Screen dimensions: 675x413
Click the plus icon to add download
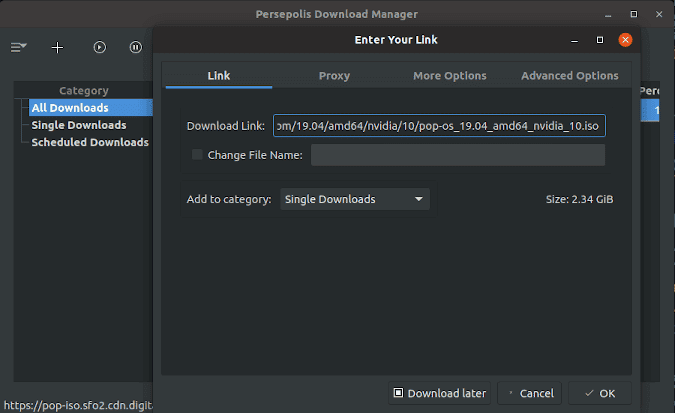point(57,47)
